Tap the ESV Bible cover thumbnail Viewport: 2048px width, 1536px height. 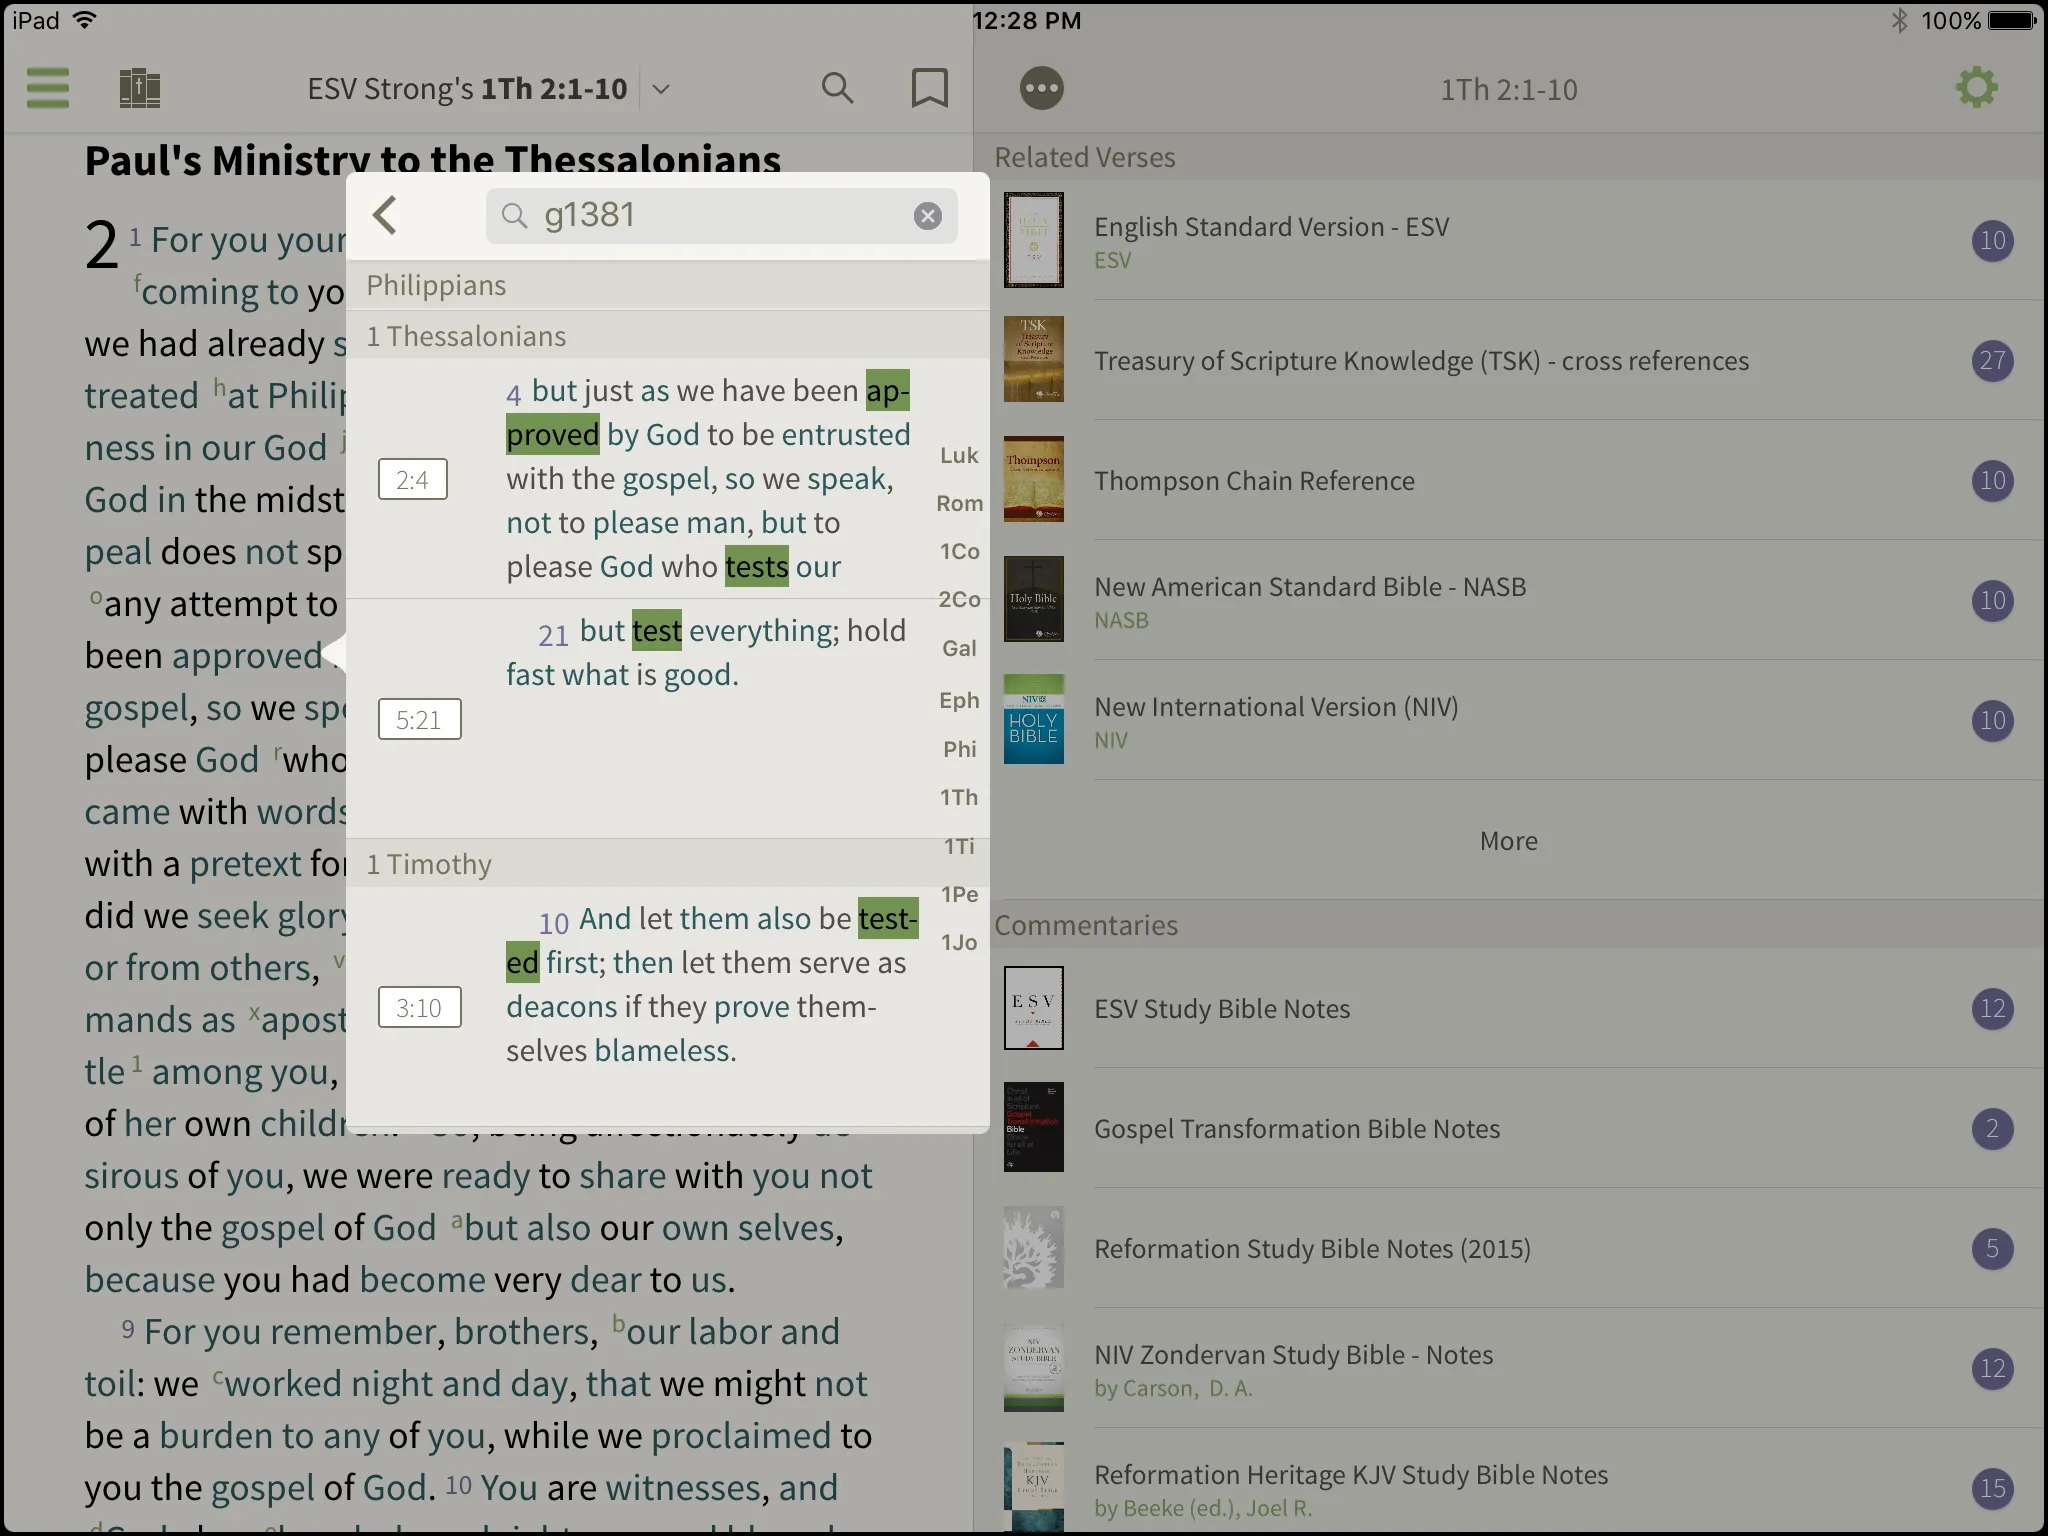click(1033, 240)
